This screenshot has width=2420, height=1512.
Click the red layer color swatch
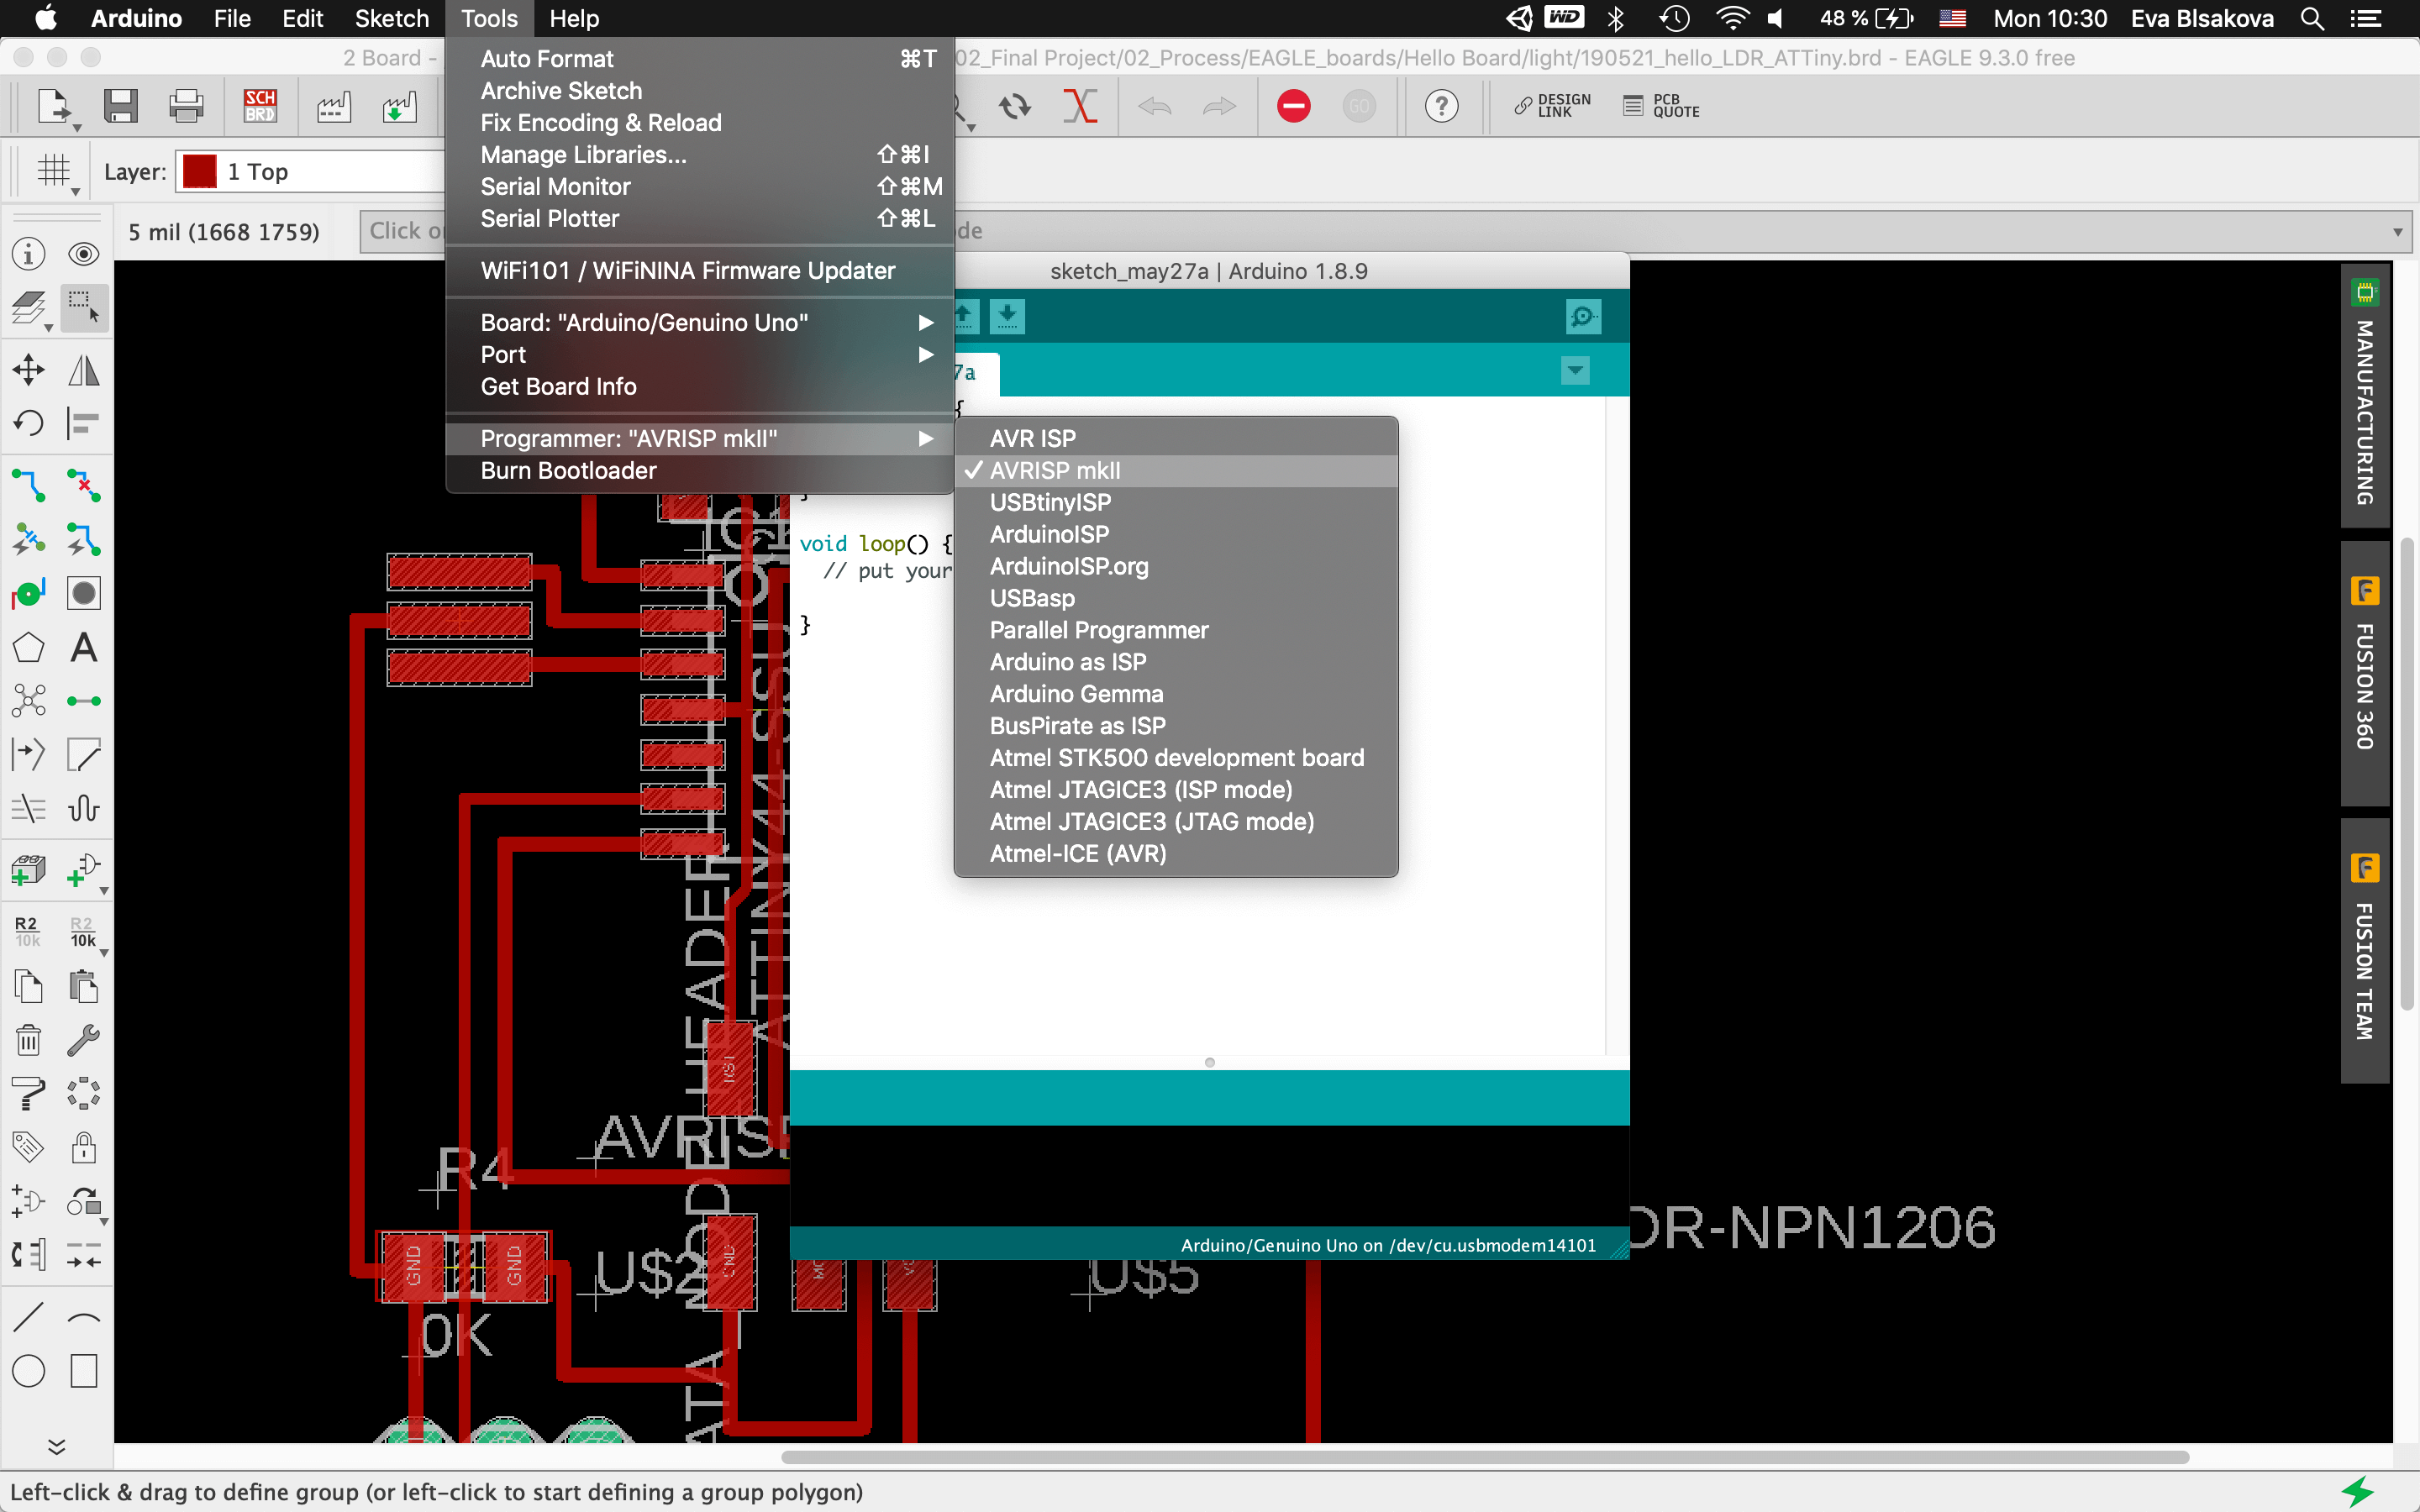point(200,172)
